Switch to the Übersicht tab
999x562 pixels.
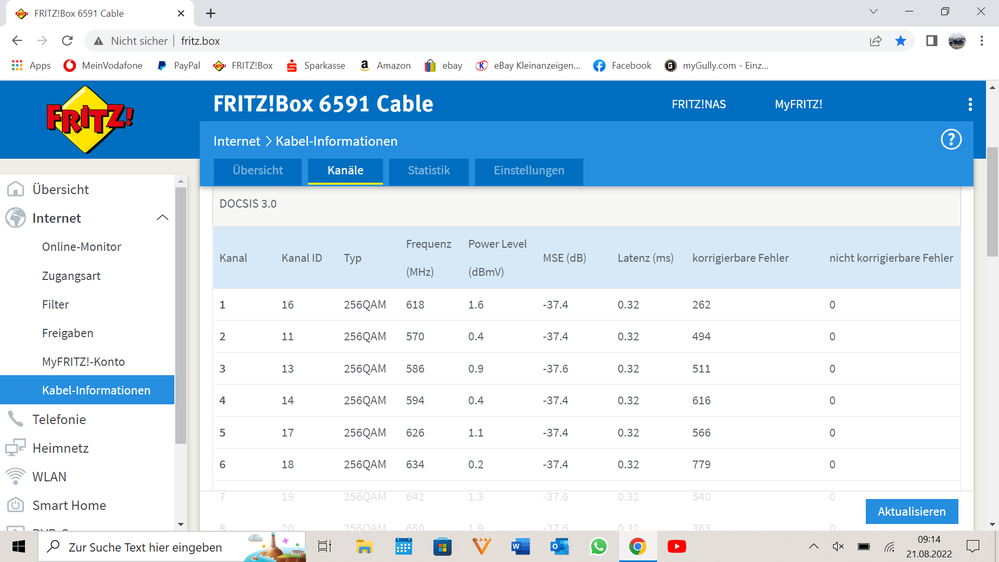(257, 171)
